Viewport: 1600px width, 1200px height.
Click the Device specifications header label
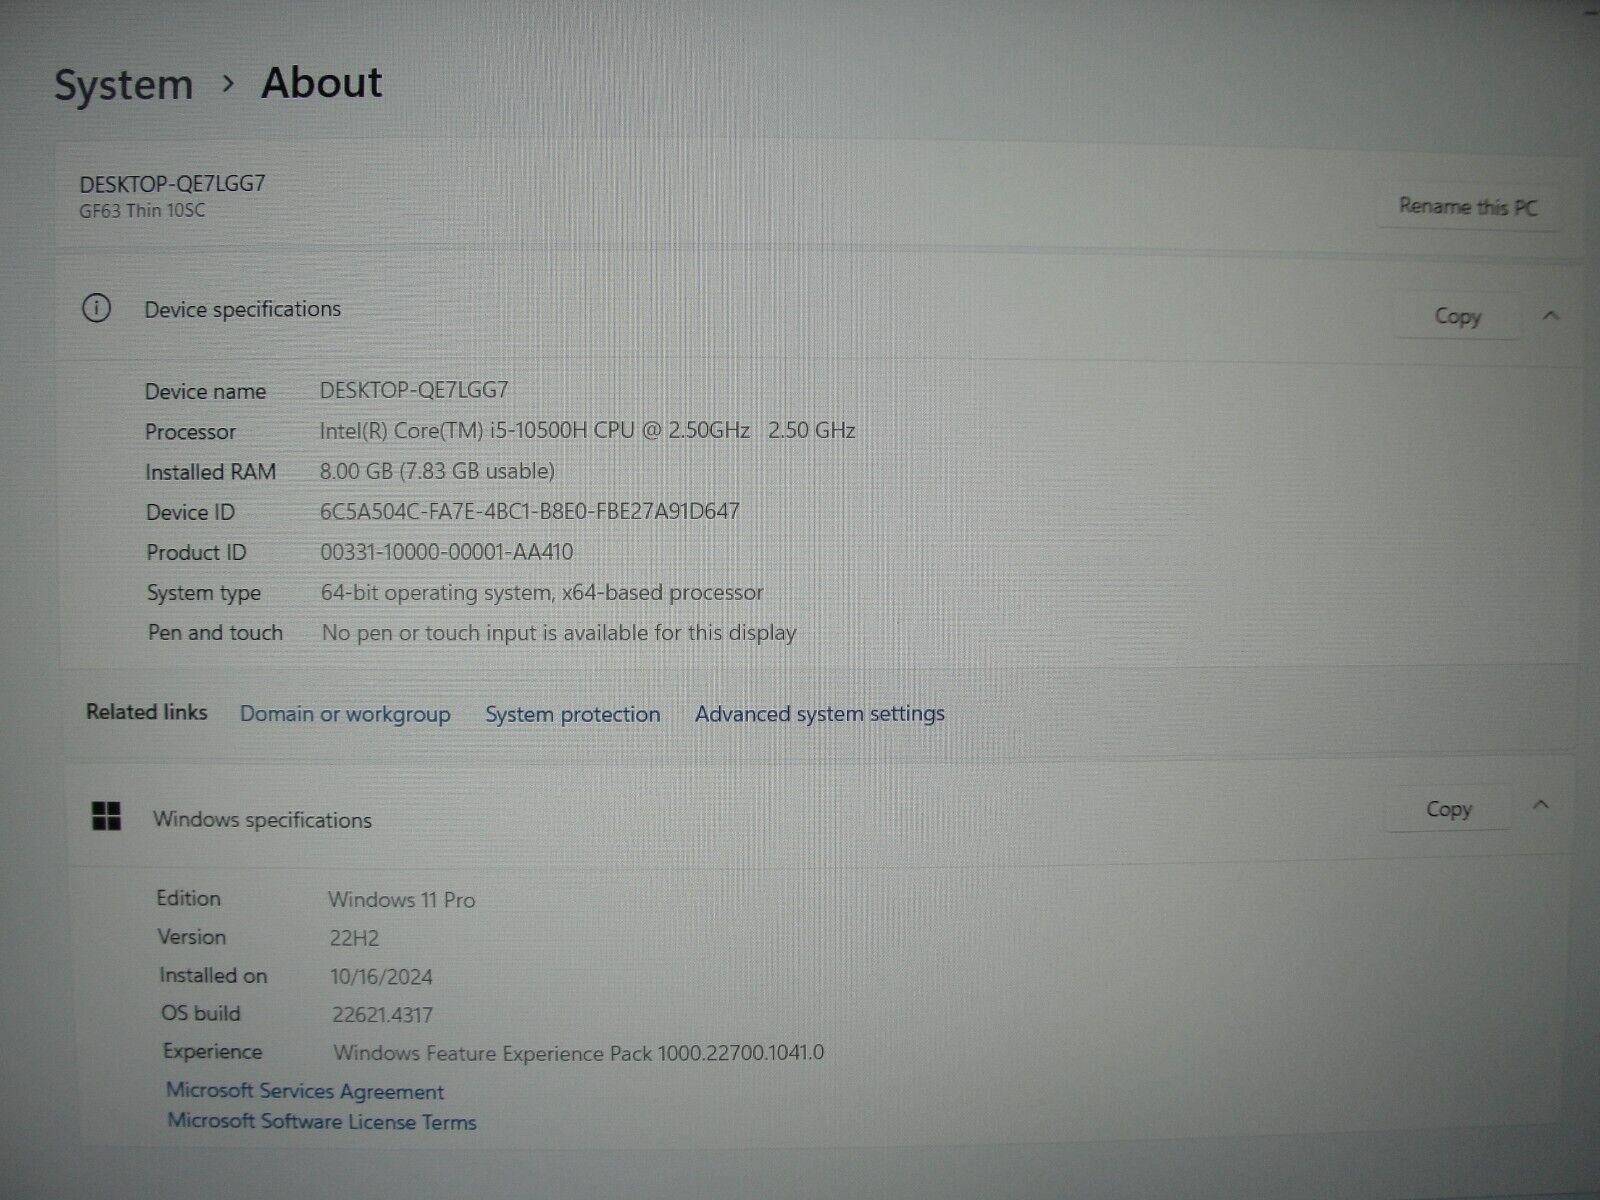click(243, 309)
